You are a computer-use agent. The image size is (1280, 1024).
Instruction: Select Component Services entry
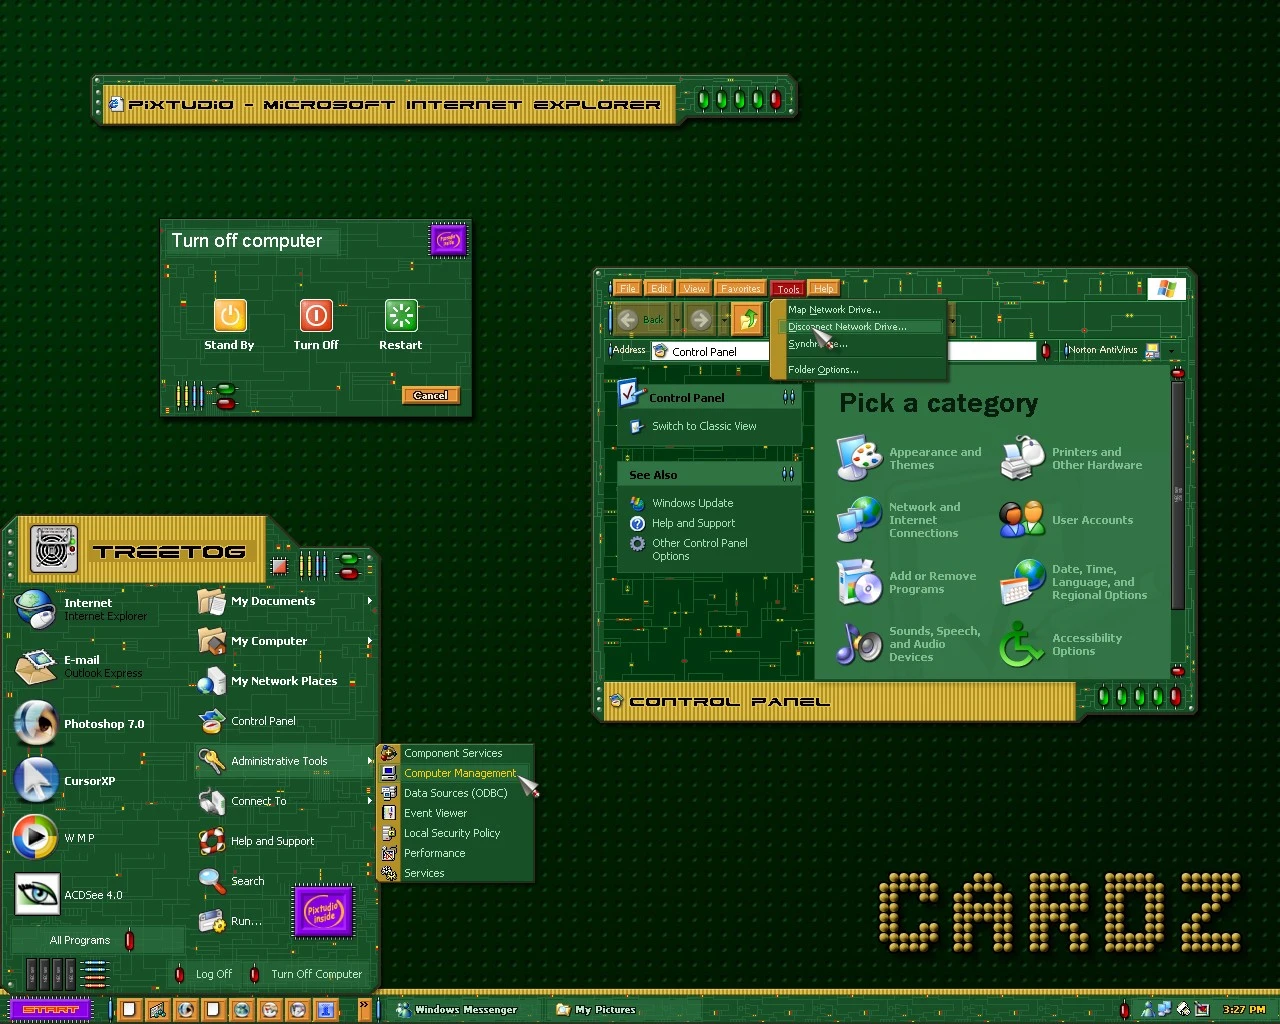[456, 753]
